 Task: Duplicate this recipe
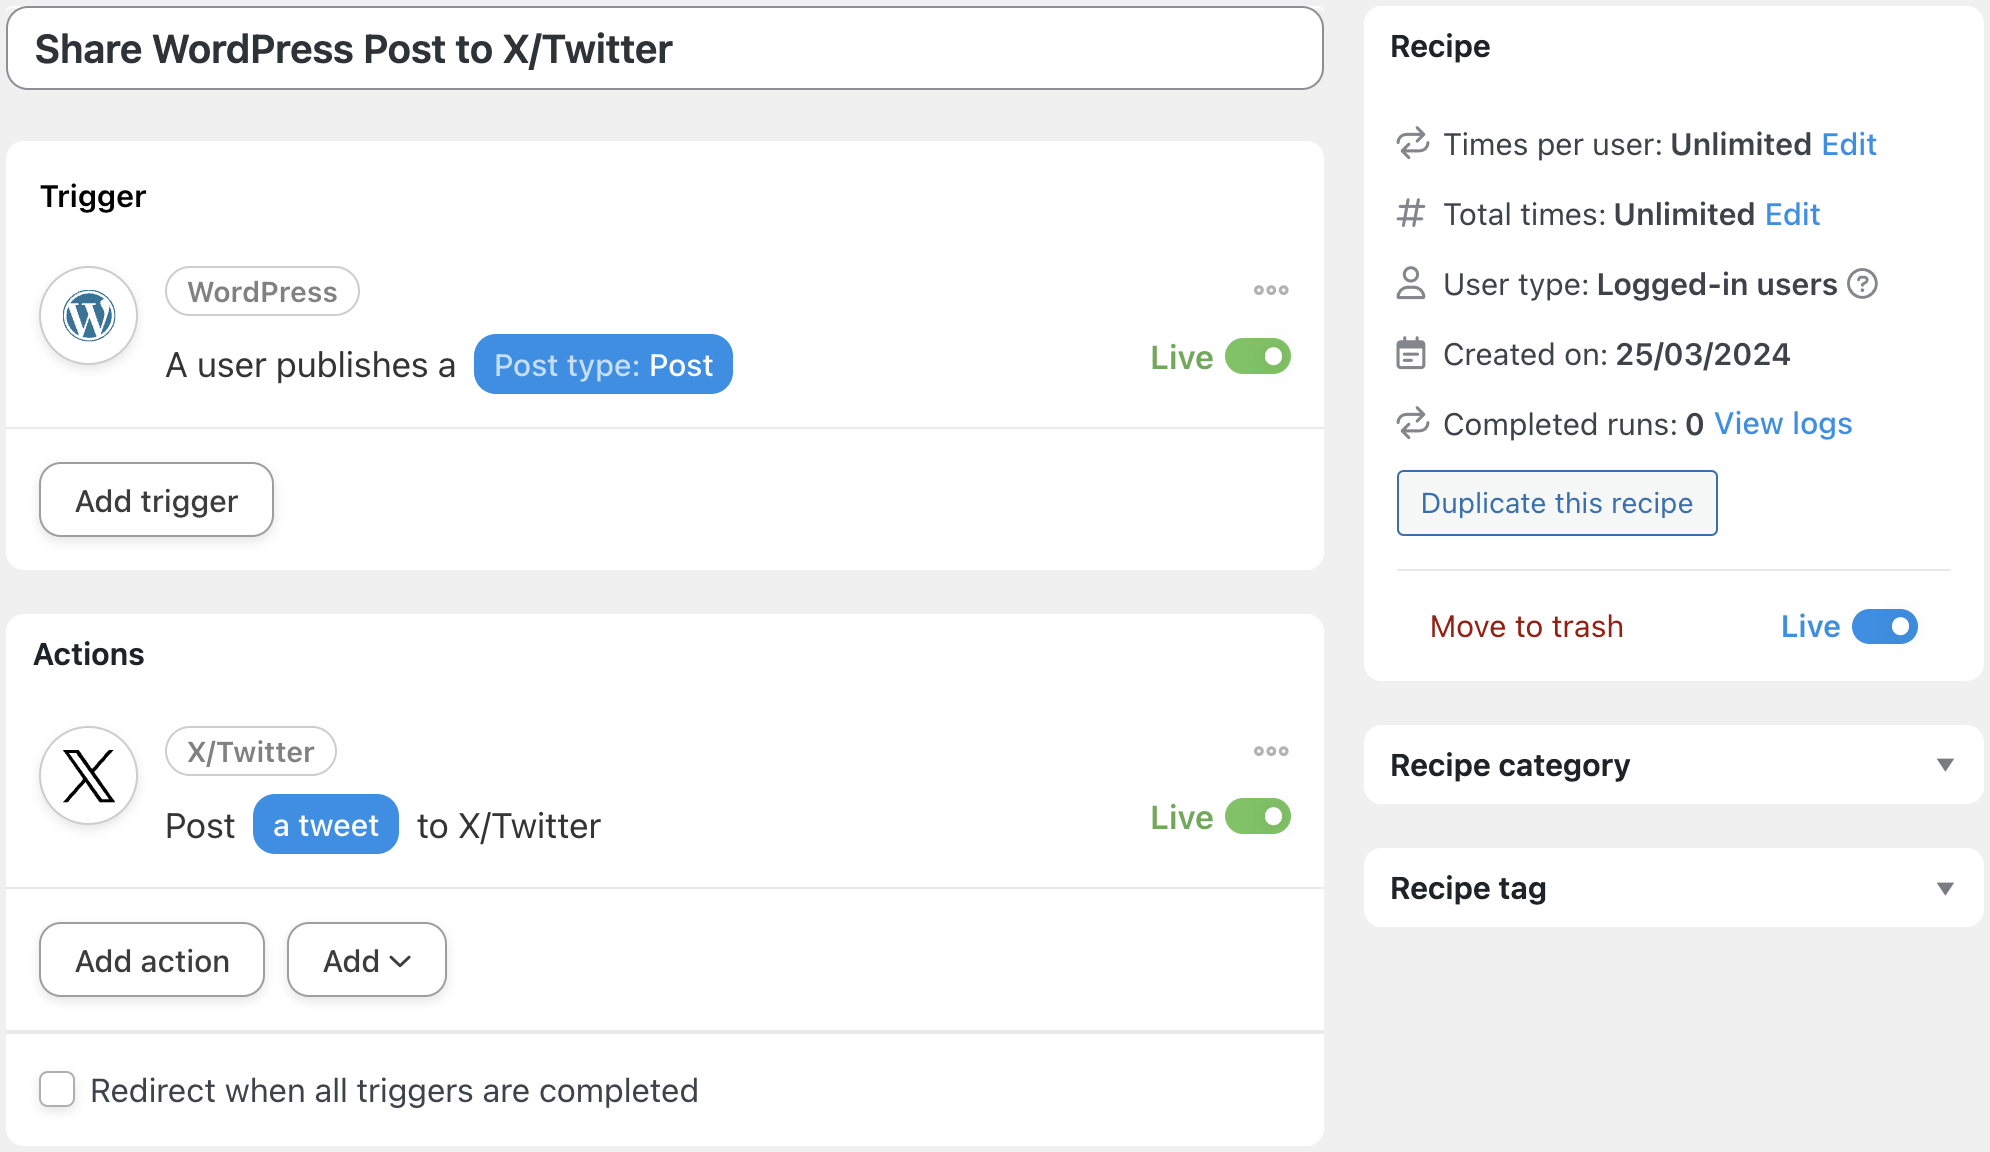pos(1556,503)
